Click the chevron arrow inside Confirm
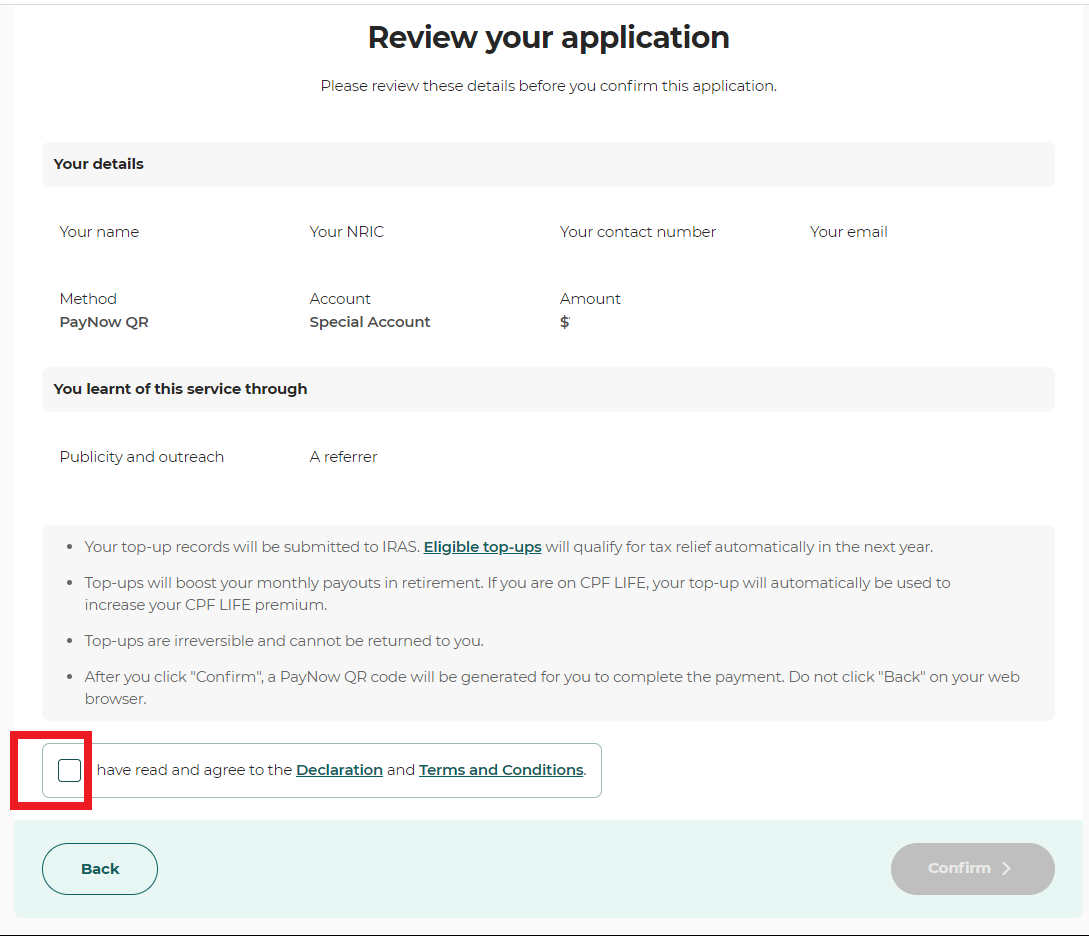This screenshot has width=1089, height=936. [x=1006, y=868]
